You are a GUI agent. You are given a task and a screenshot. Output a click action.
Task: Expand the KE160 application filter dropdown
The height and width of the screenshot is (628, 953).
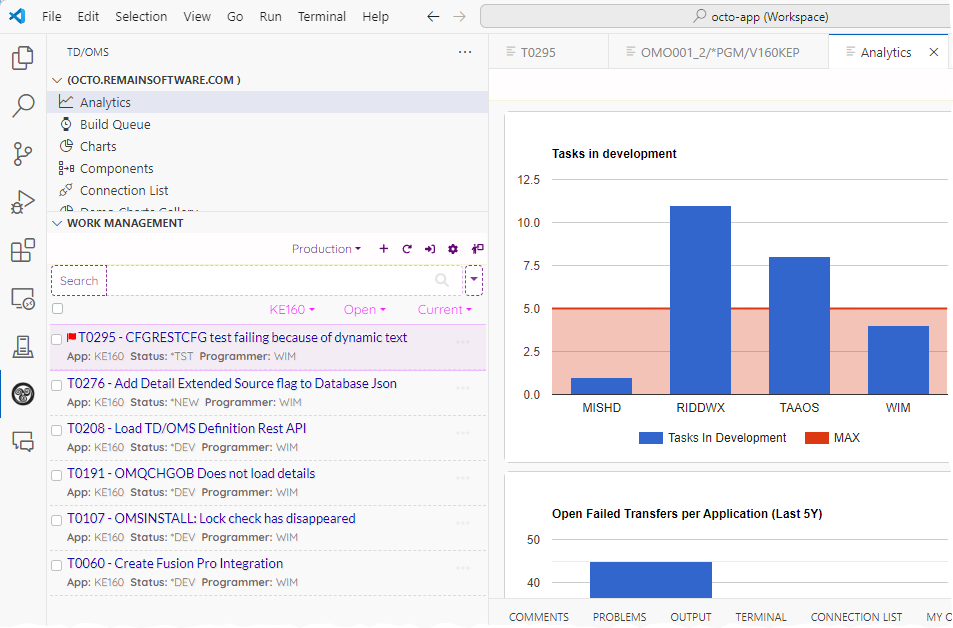[x=292, y=310]
